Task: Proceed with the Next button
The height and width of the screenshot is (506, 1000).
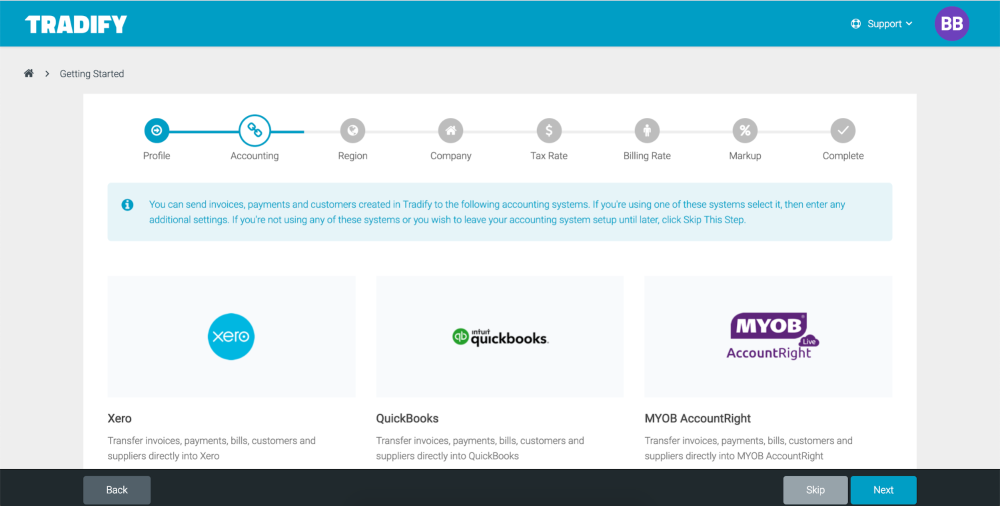Action: tap(883, 490)
